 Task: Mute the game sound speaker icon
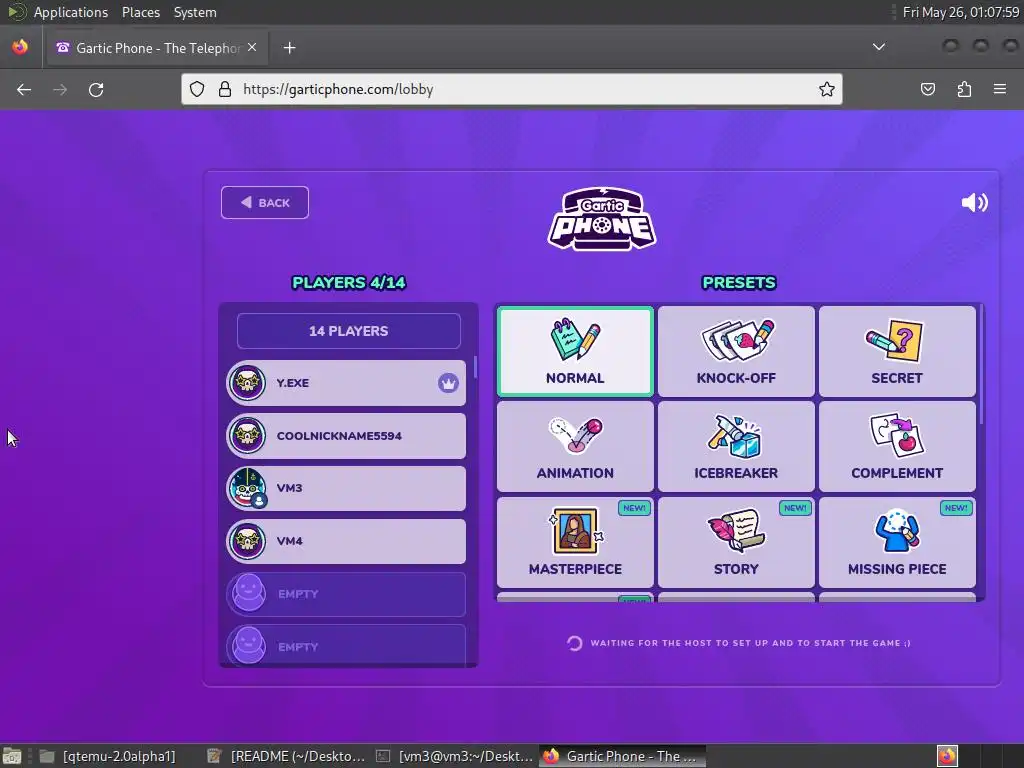[x=974, y=202]
